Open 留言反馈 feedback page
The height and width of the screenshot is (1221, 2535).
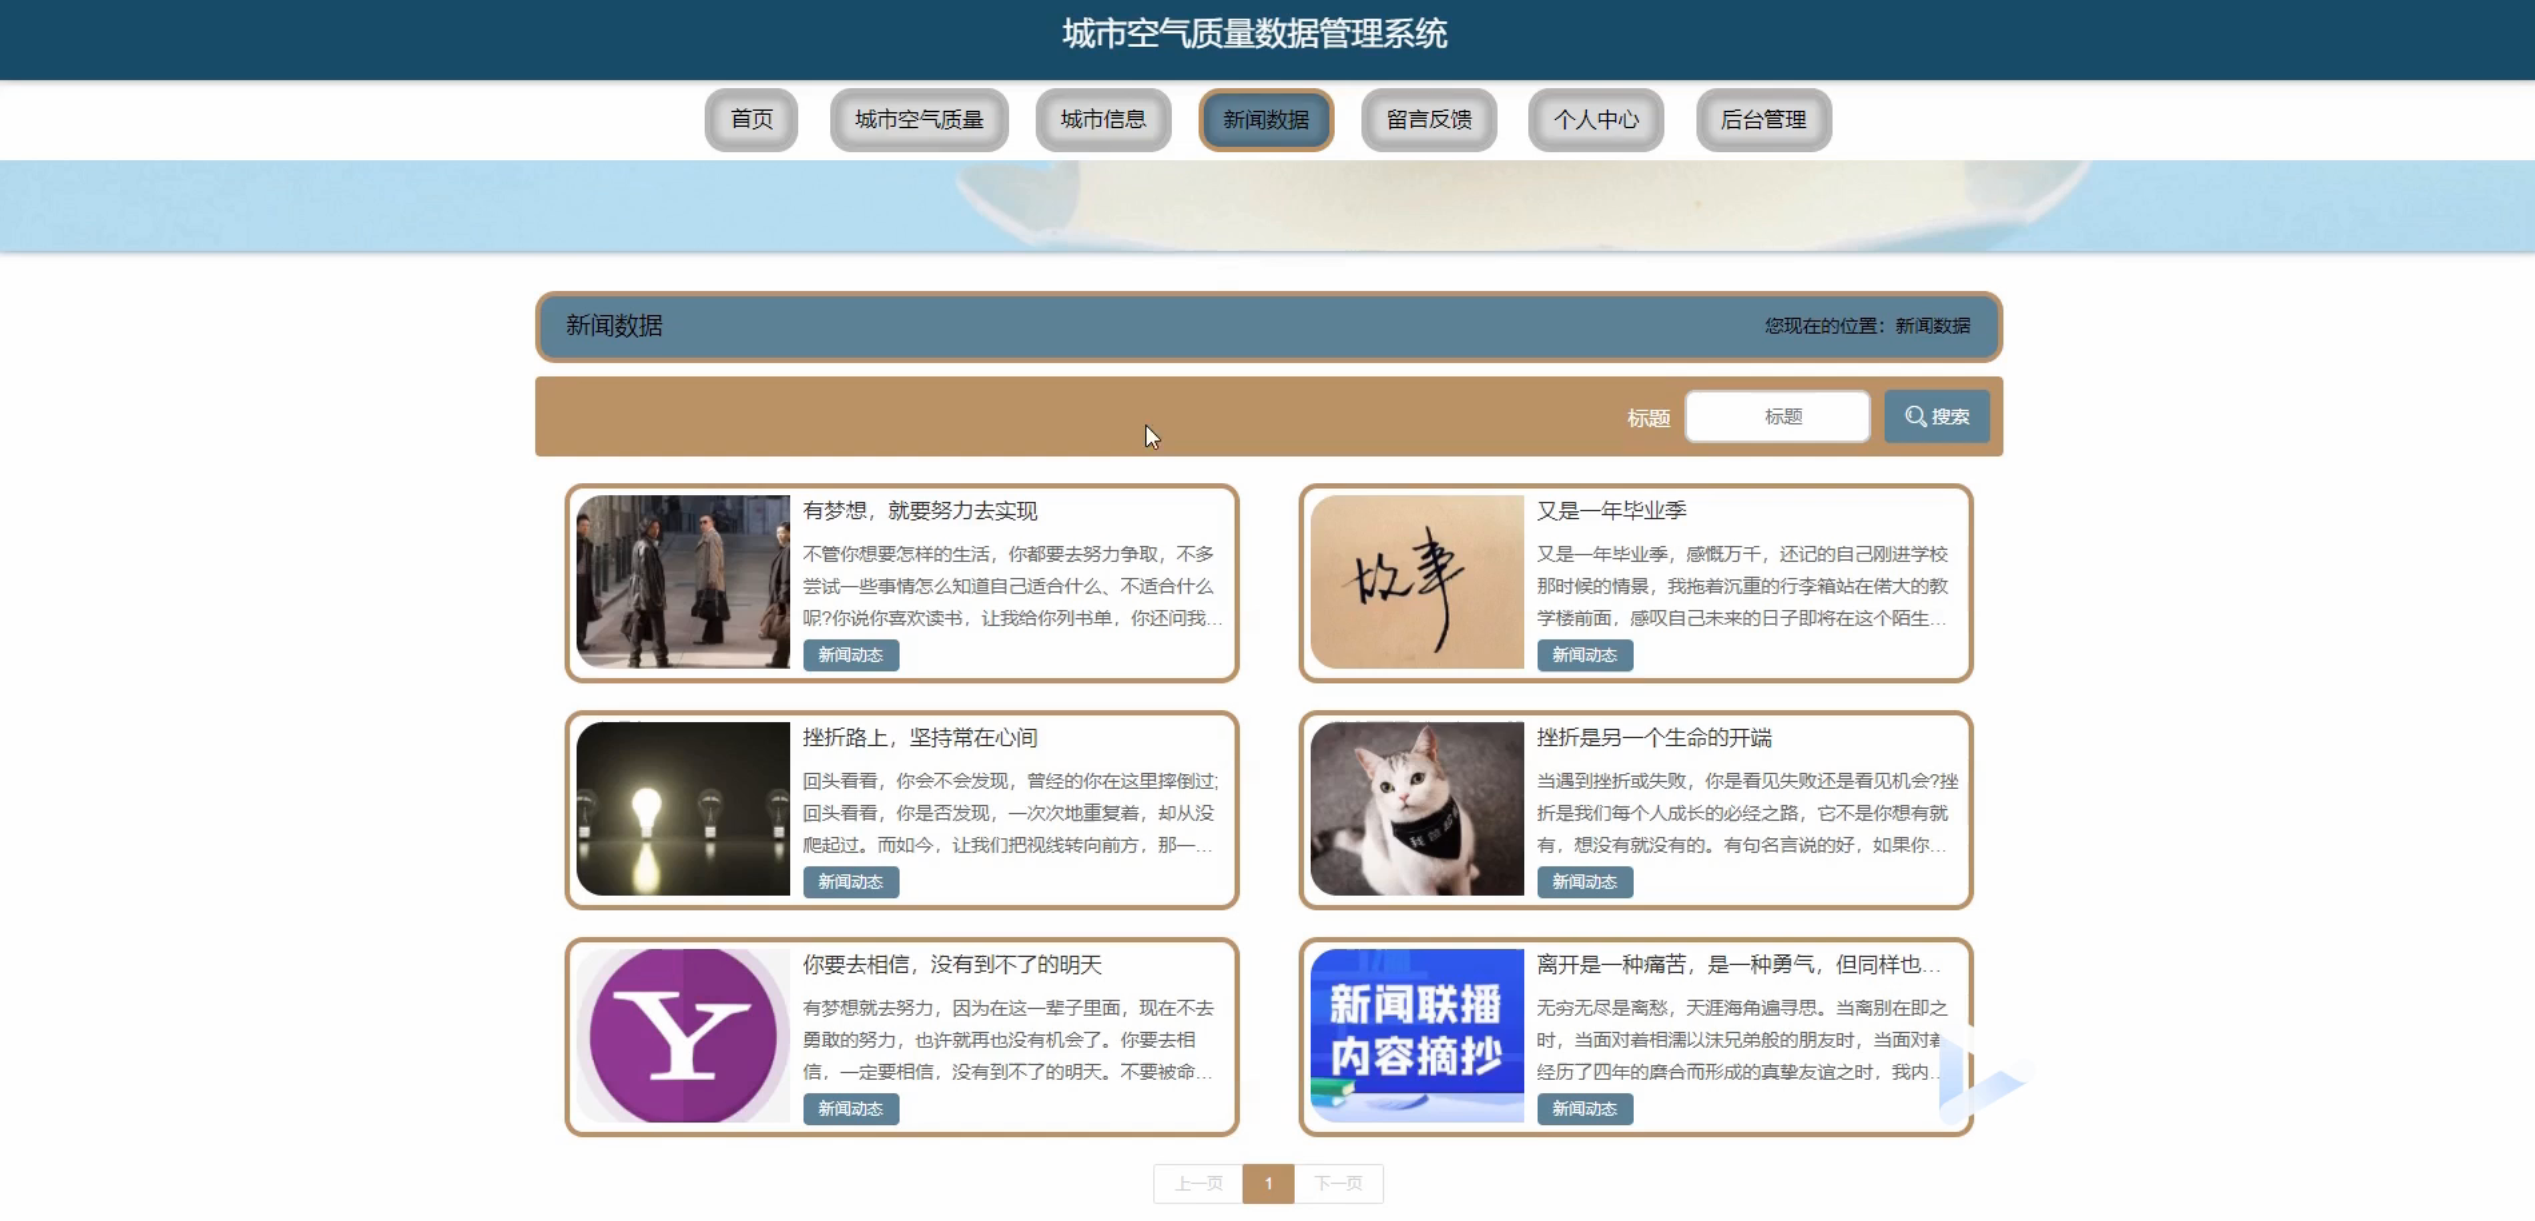[1428, 120]
